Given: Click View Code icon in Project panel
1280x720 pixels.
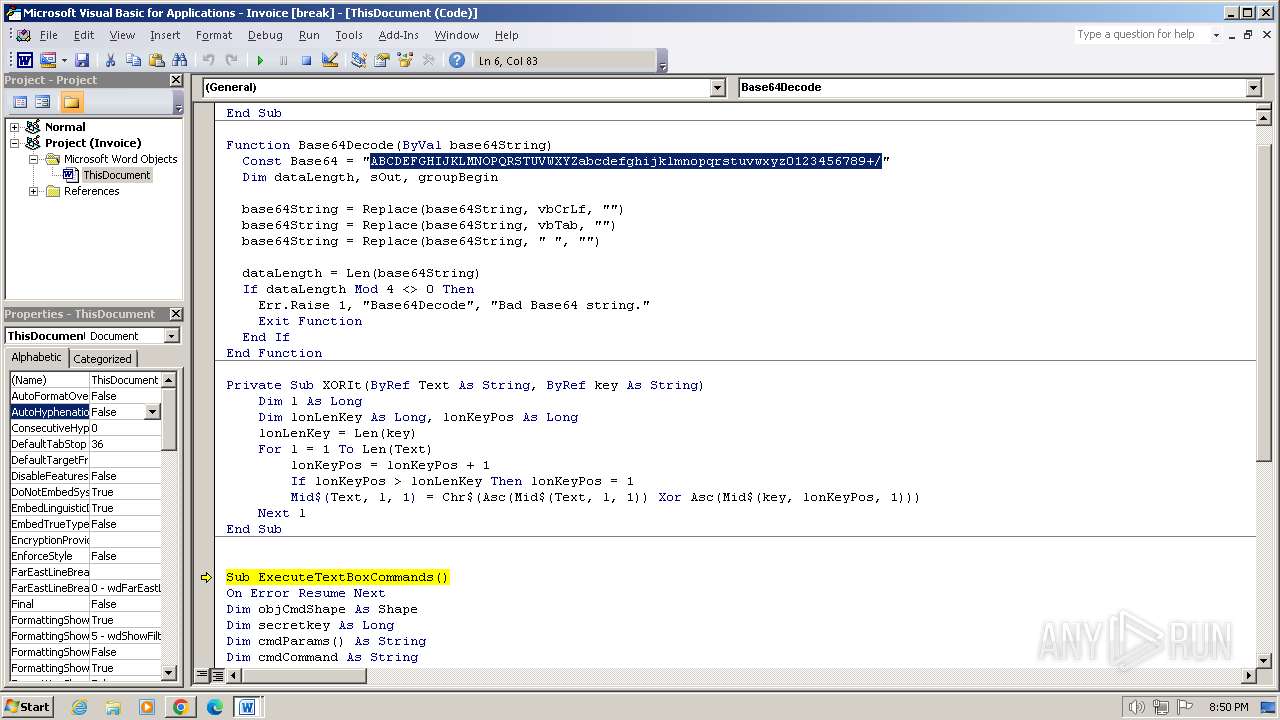Looking at the screenshot, I should tap(19, 102).
